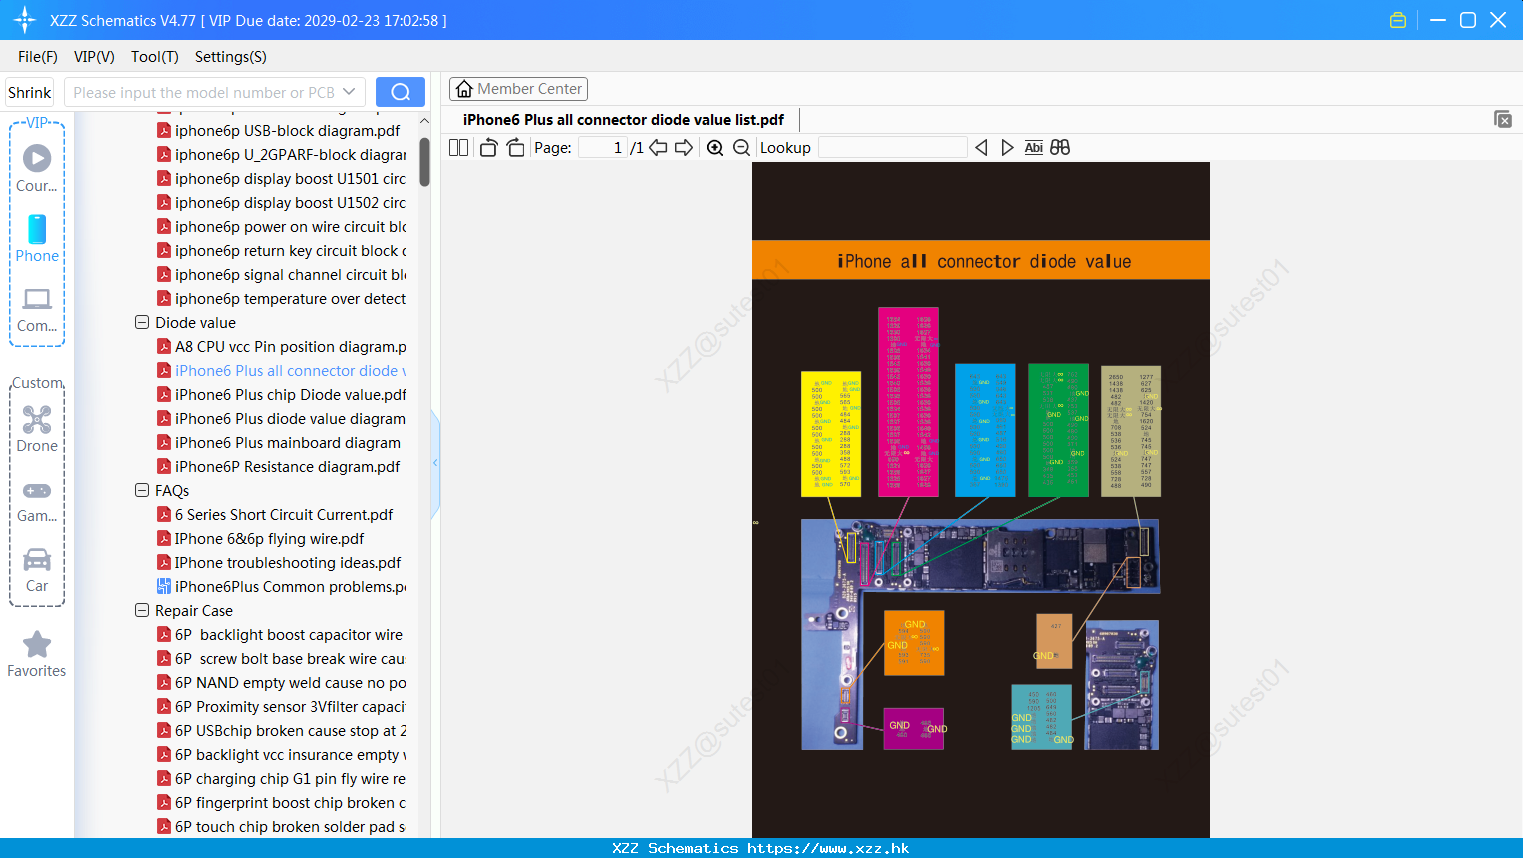Viewport: 1523px width, 858px height.
Task: Zoom out of the PDF
Action: point(741,148)
